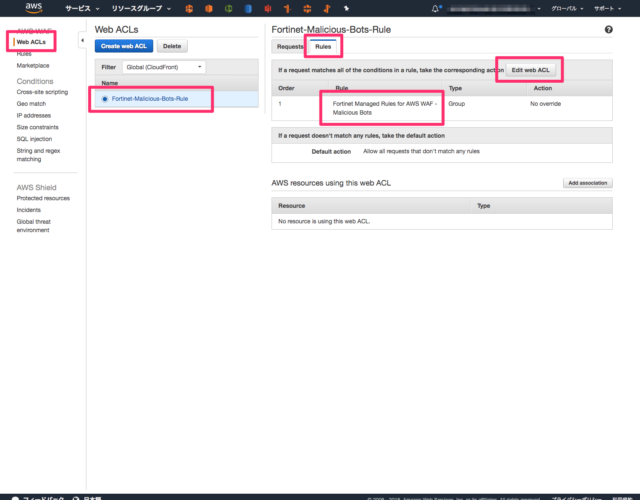The image size is (640, 500).
Task: Click the white pin shortcut icon
Action: point(346,8)
